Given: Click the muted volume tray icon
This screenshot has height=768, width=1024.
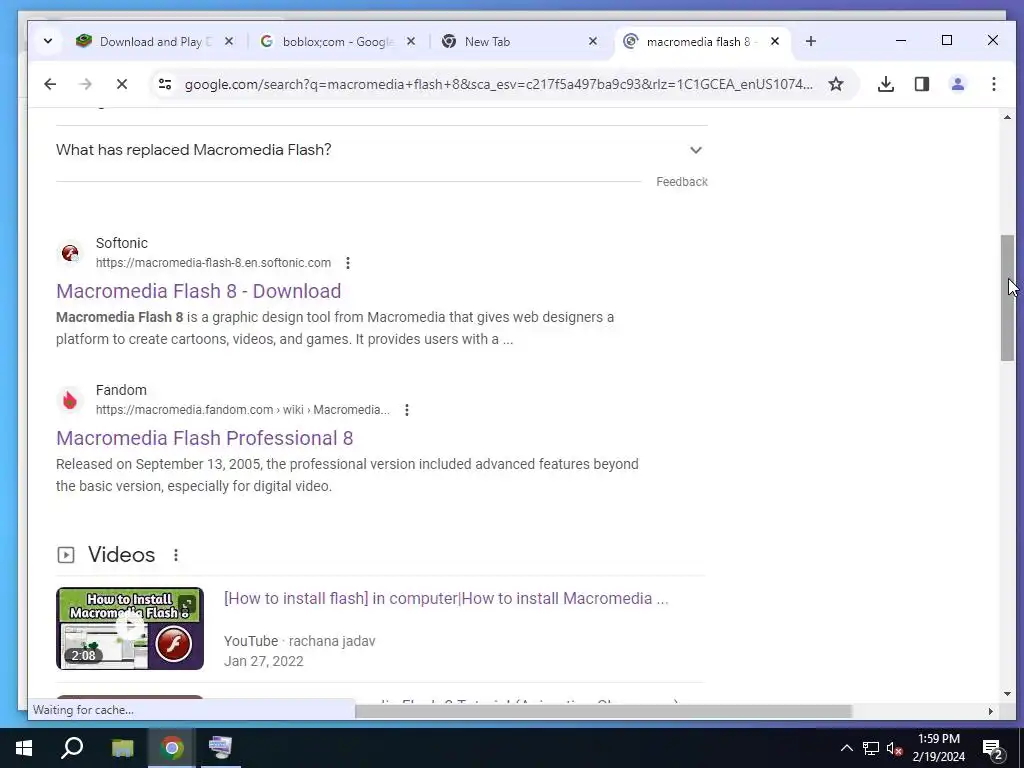Looking at the screenshot, I should pos(894,748).
